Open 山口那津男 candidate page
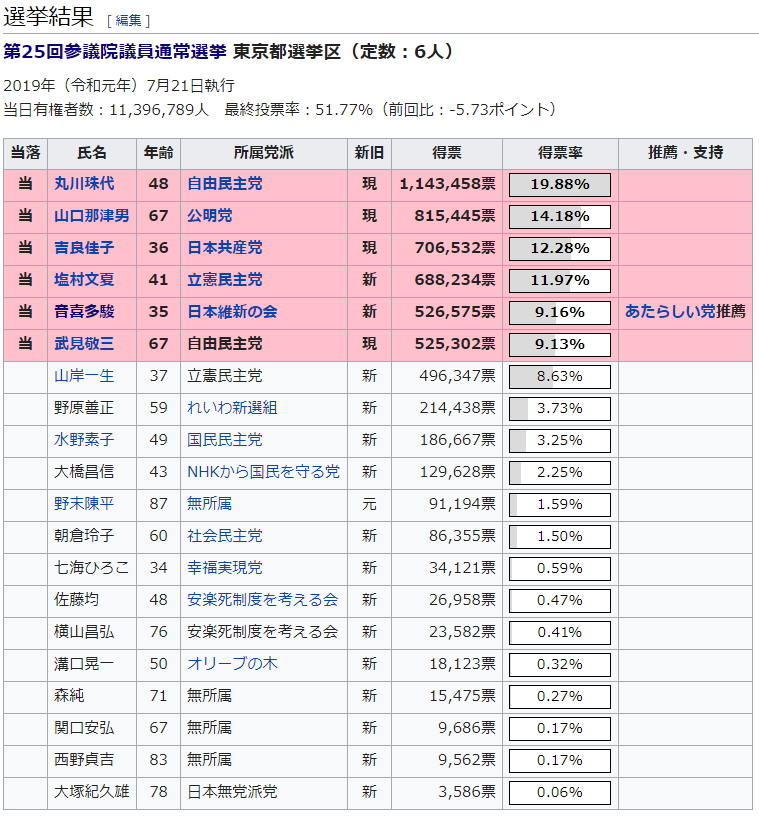Viewport: 759px width, 816px height. tap(92, 215)
